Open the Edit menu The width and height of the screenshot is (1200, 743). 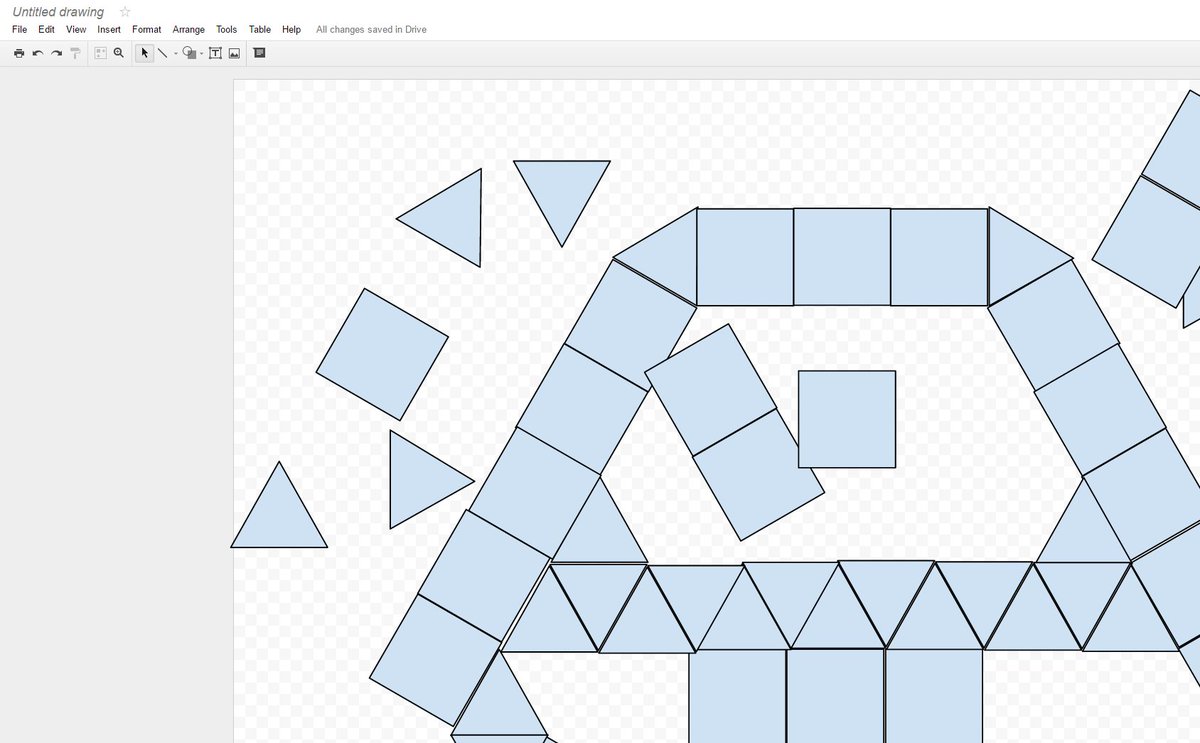click(46, 29)
